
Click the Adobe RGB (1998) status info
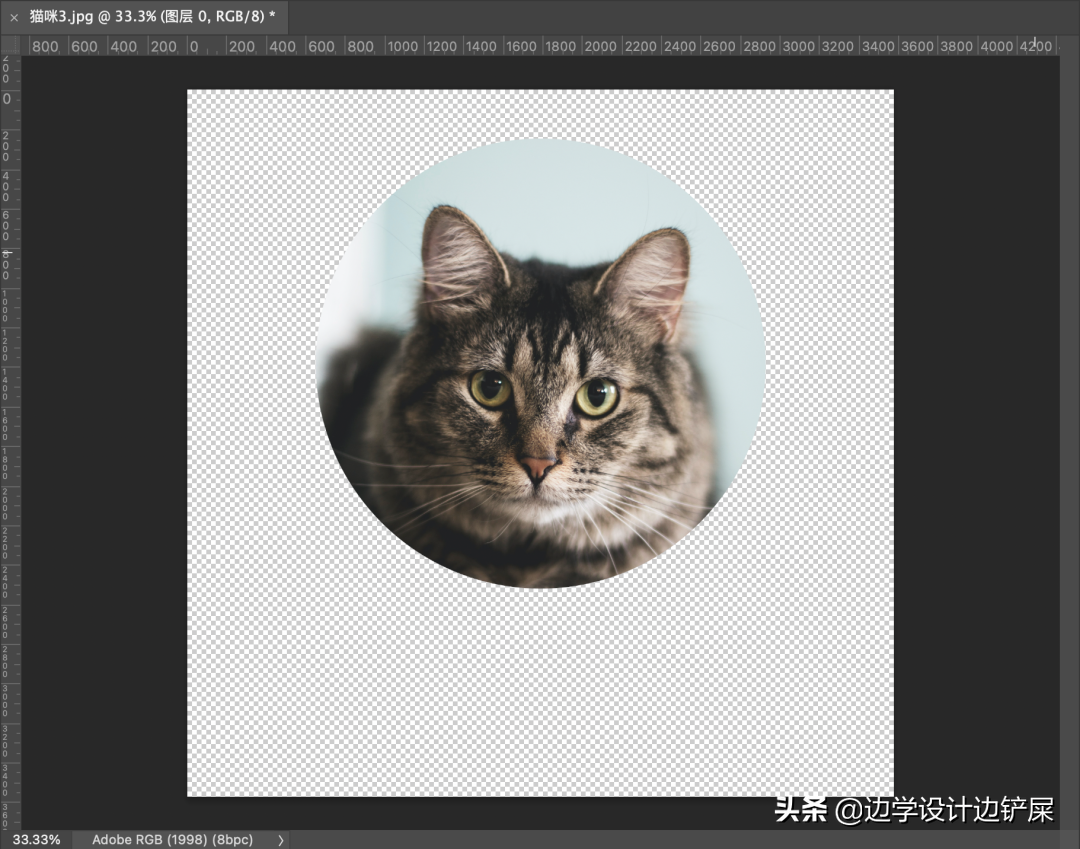coord(172,839)
